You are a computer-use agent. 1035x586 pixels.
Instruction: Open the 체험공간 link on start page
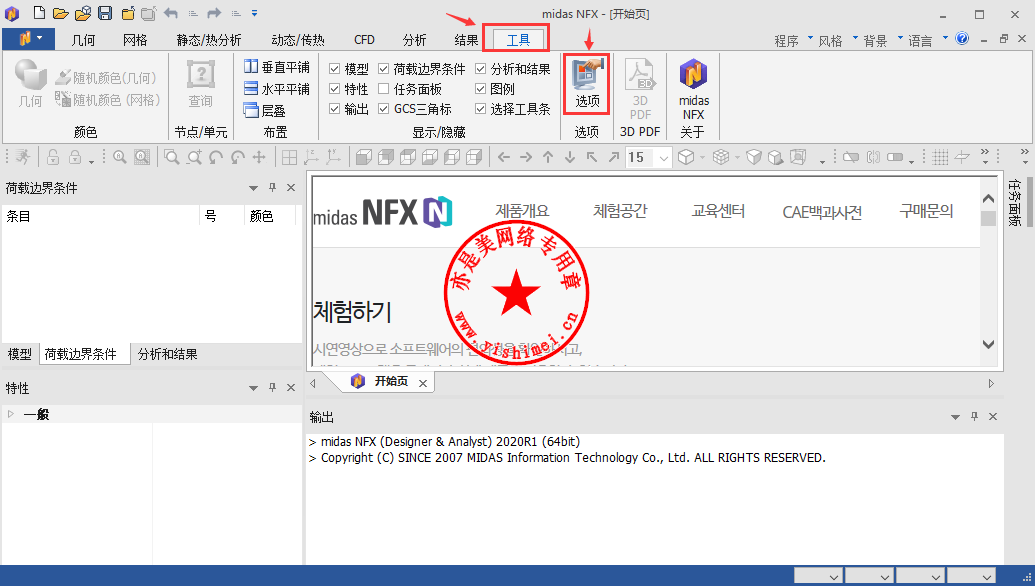point(620,211)
